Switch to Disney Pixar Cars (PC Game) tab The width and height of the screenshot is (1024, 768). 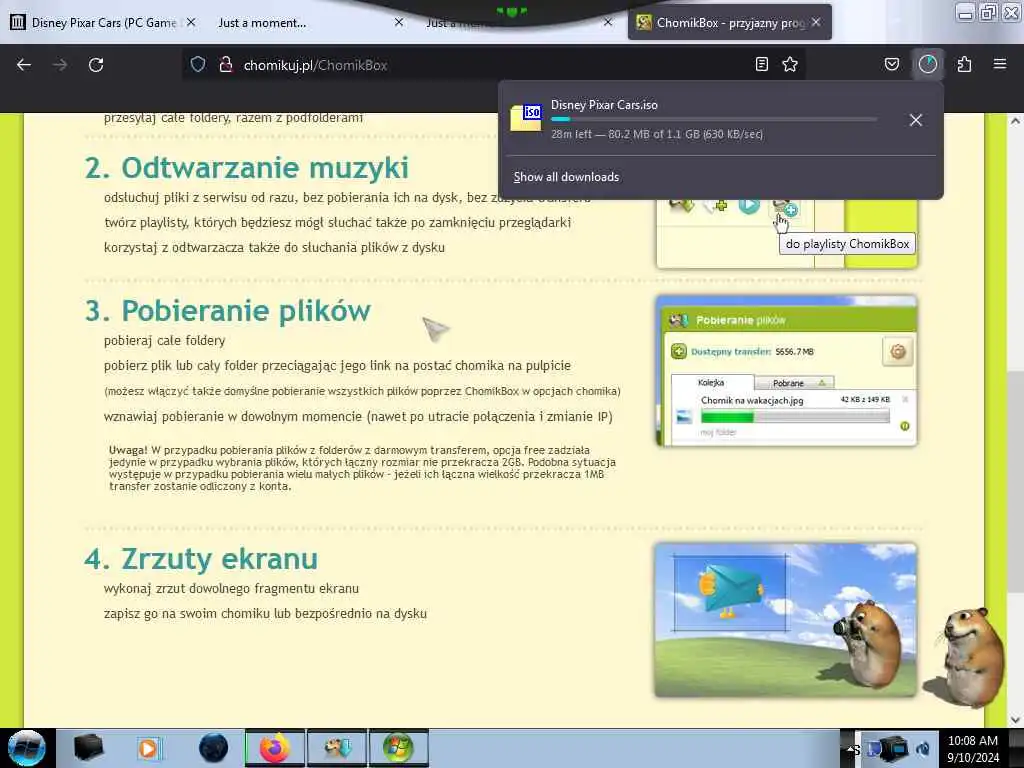click(103, 23)
